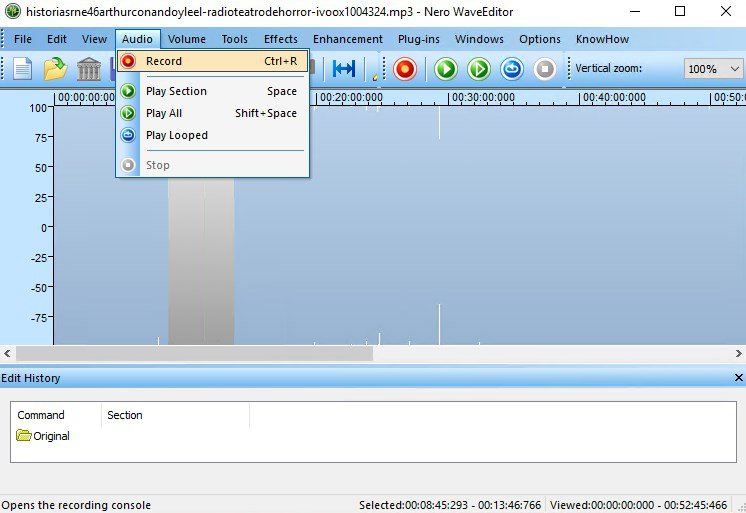Choose Play Looped in Audio menu
The image size is (746, 513).
tap(212, 135)
